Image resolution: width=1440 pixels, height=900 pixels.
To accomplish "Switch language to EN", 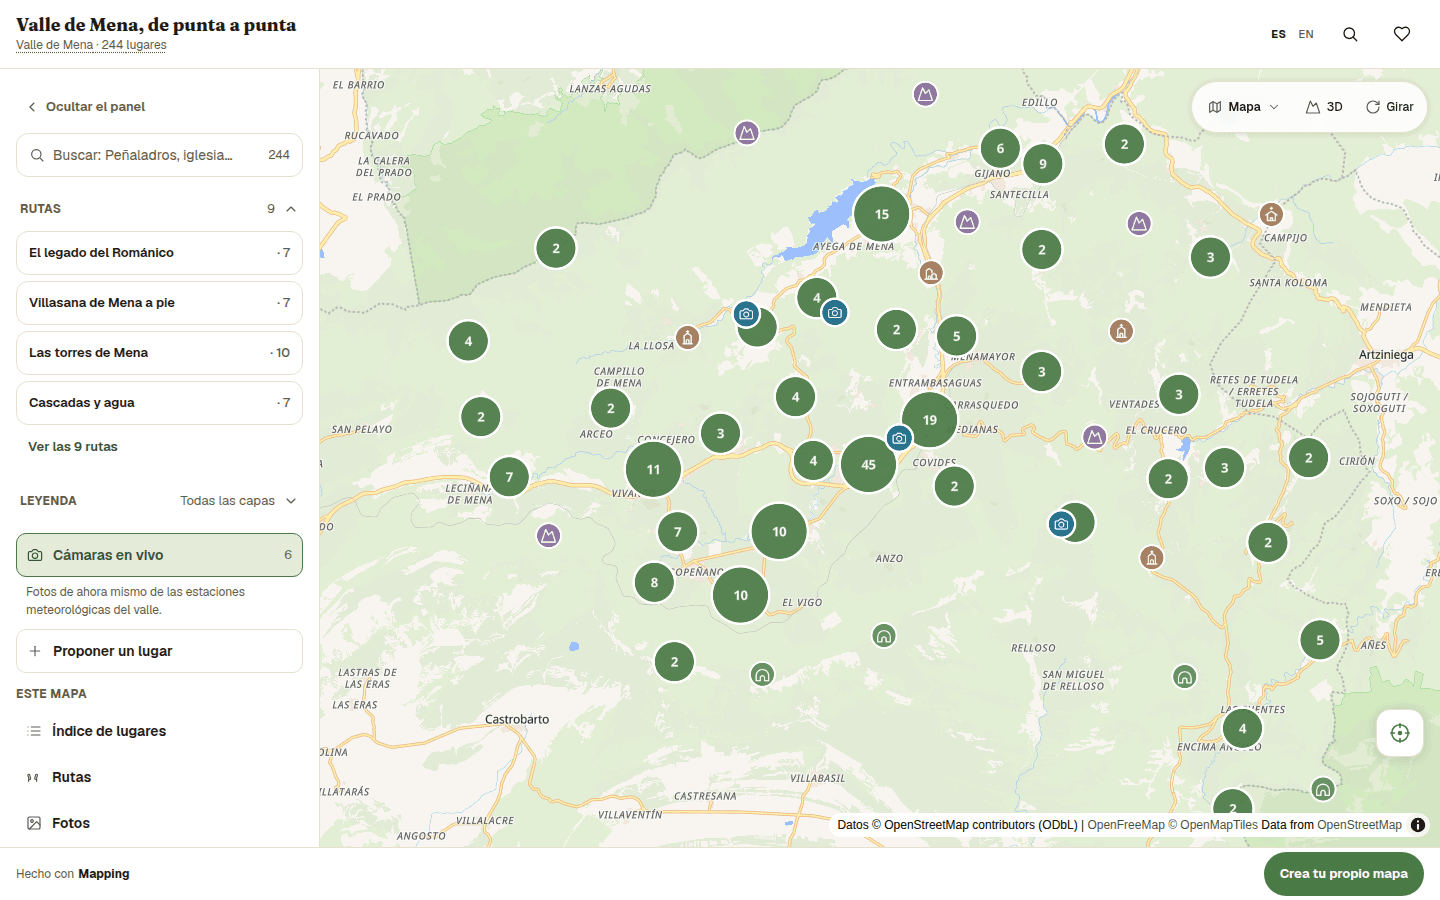I will tap(1306, 34).
